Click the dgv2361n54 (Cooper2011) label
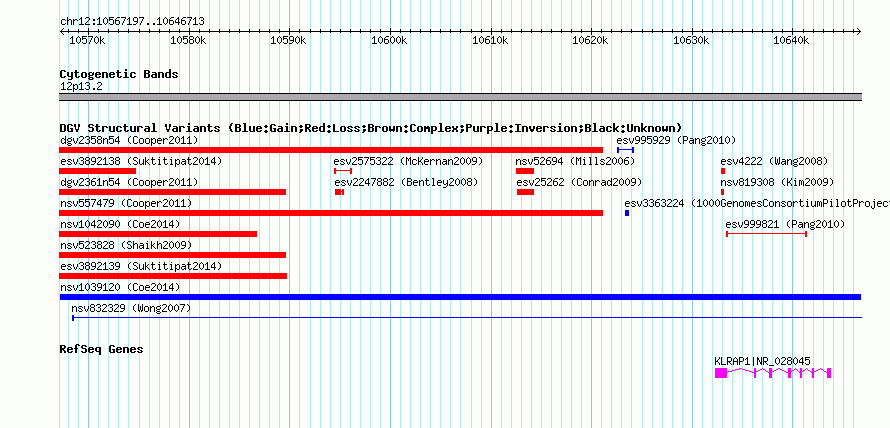Screen dimensions: 890x428 129,182
